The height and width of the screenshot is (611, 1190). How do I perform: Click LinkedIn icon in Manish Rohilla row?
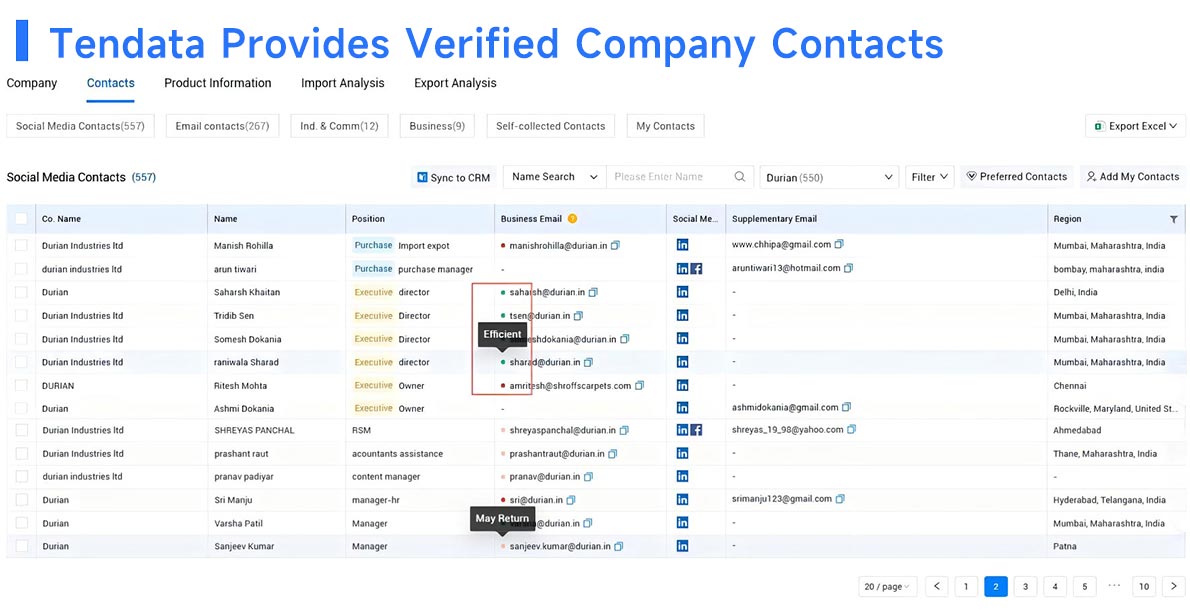tap(682, 245)
